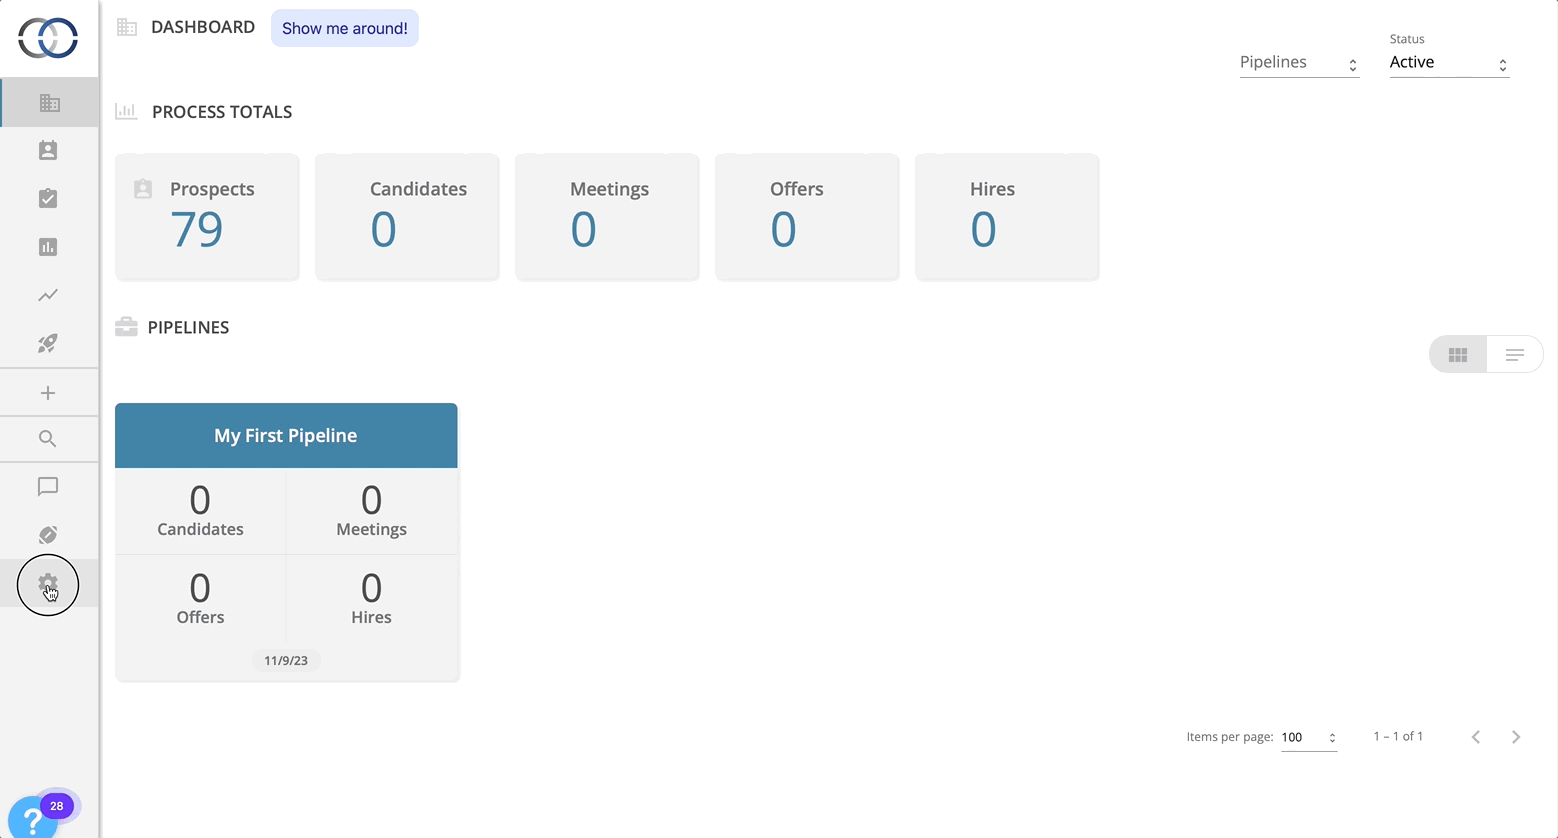The image size is (1558, 838).
Task: Open the Dashboard building icon in sidebar
Action: 48,102
